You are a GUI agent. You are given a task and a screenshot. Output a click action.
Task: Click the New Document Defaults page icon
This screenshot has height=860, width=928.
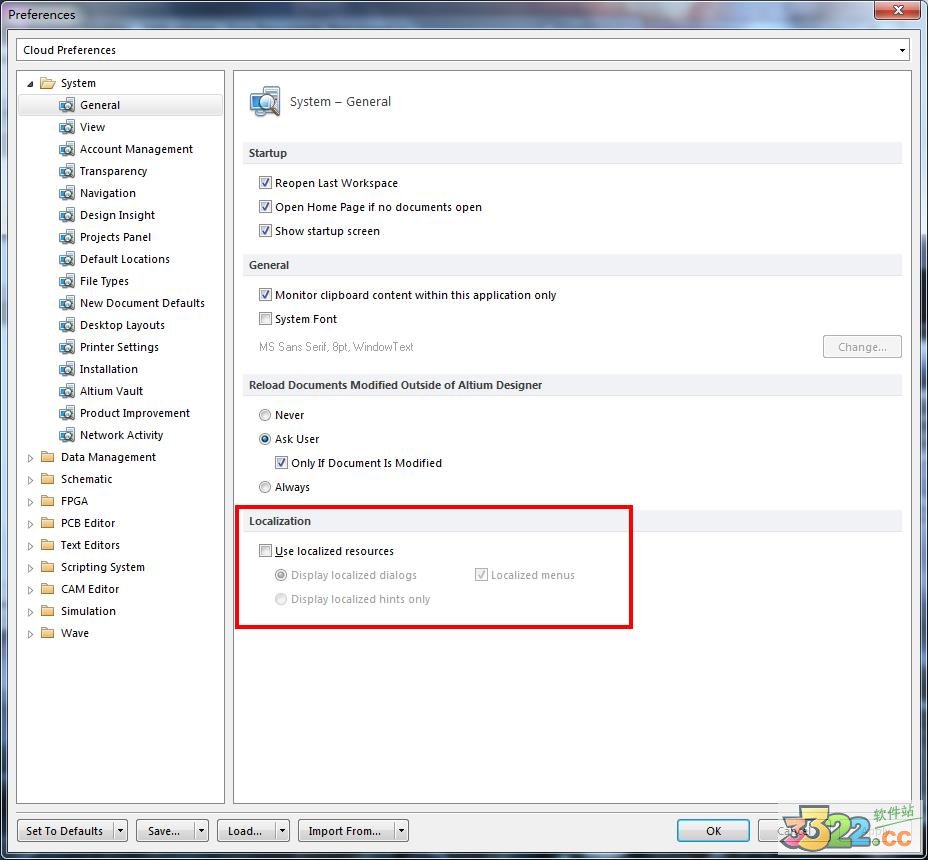click(67, 303)
